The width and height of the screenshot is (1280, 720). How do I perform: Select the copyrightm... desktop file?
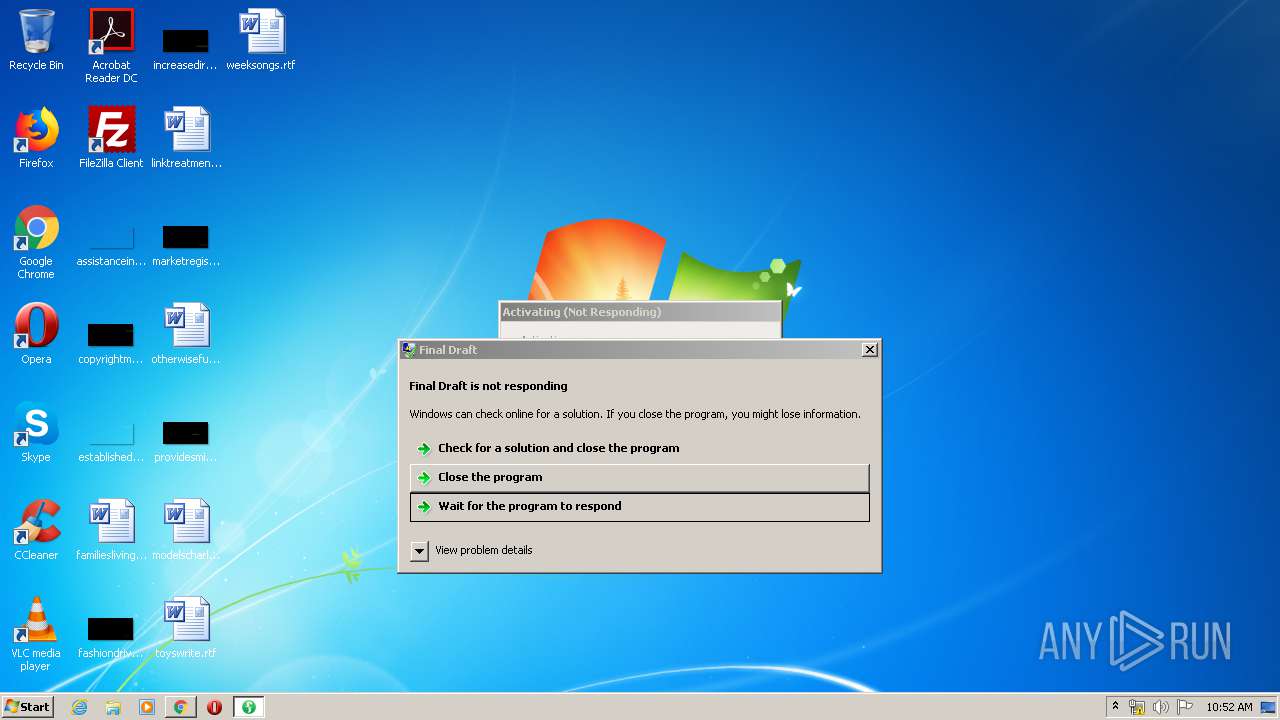(x=111, y=342)
